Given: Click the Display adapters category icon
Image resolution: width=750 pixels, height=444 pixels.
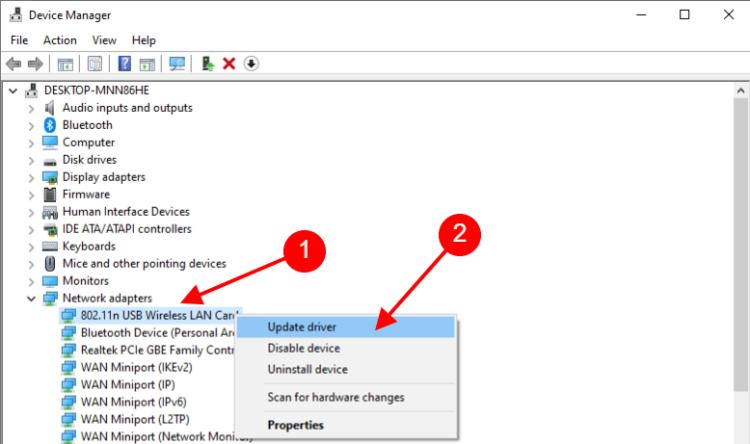Looking at the screenshot, I should pos(50,177).
